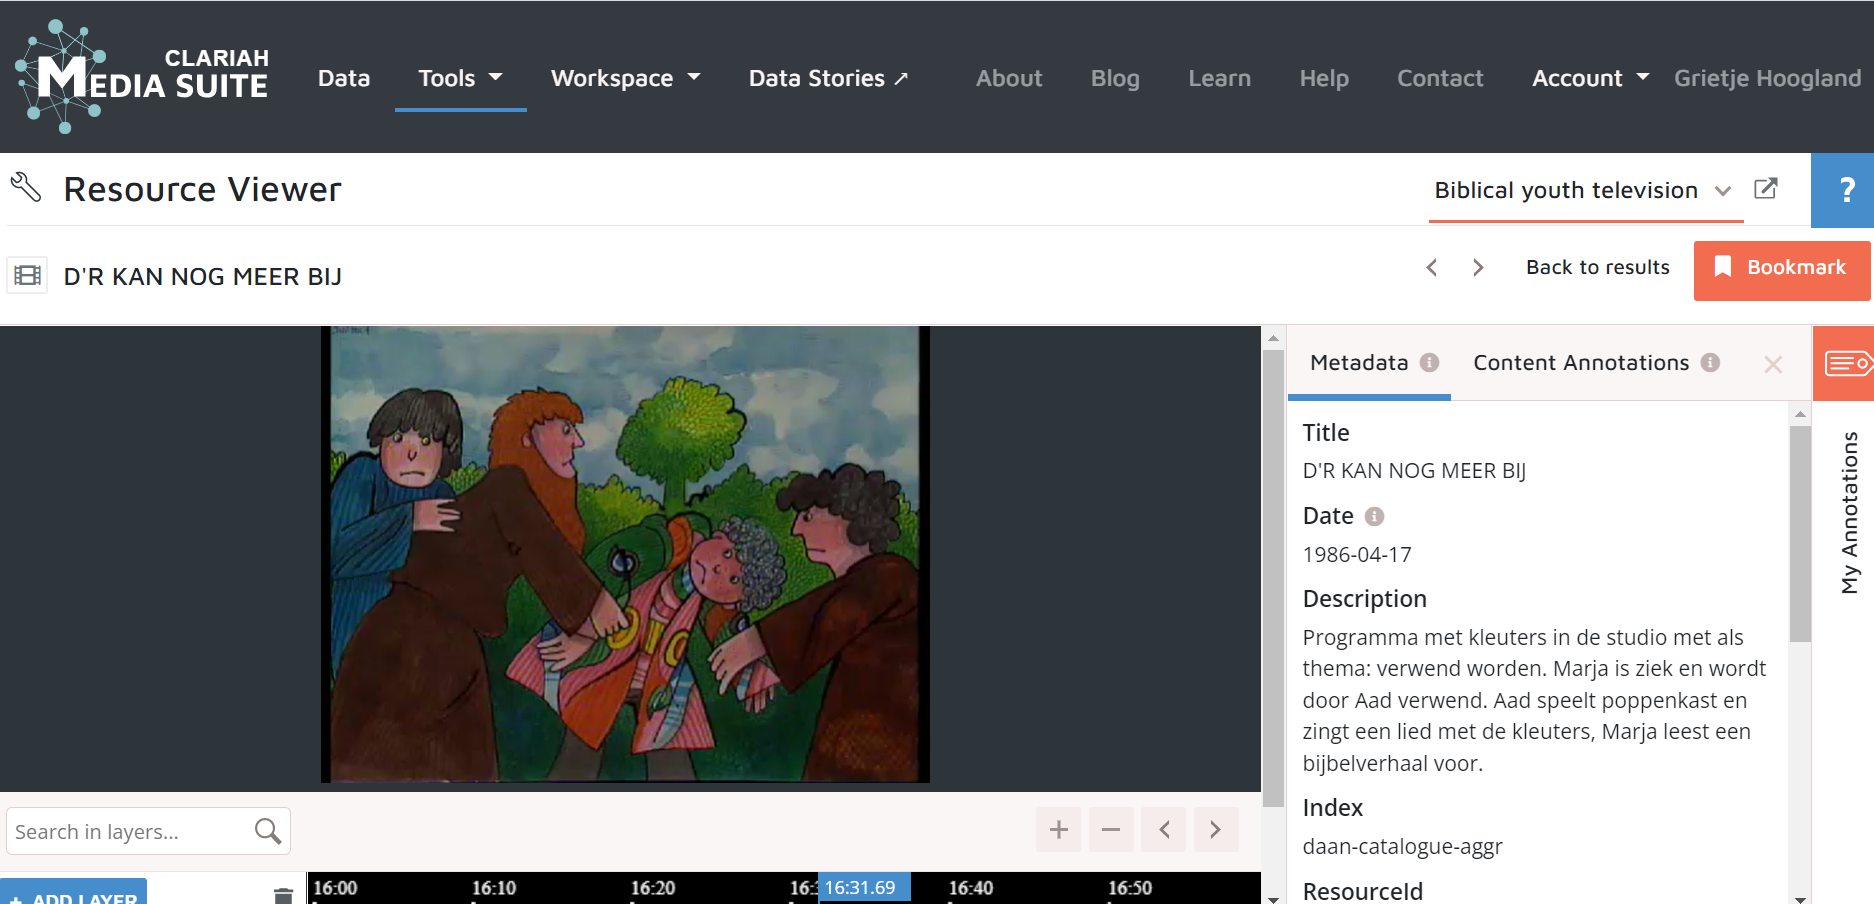Open the annotation tag icon panel
The image size is (1874, 904).
tap(1845, 363)
